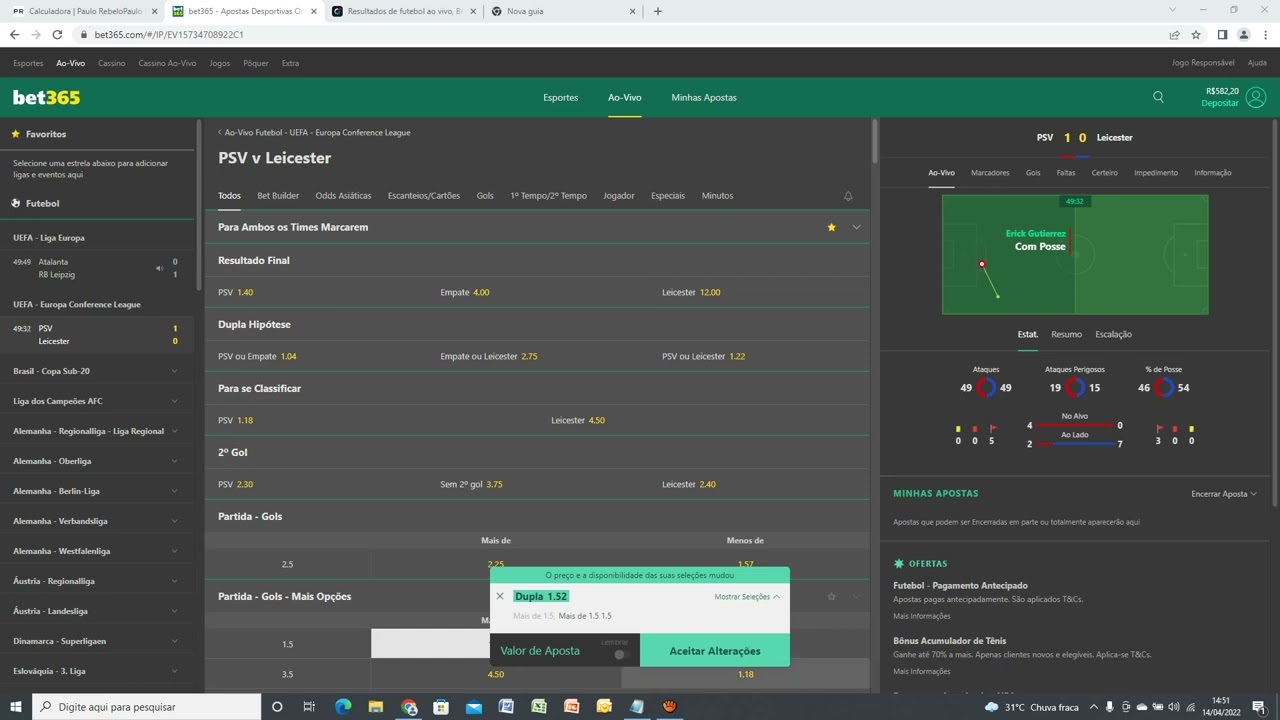The image size is (1280, 720).
Task: Go back with the browser back arrow
Action: click(14, 34)
